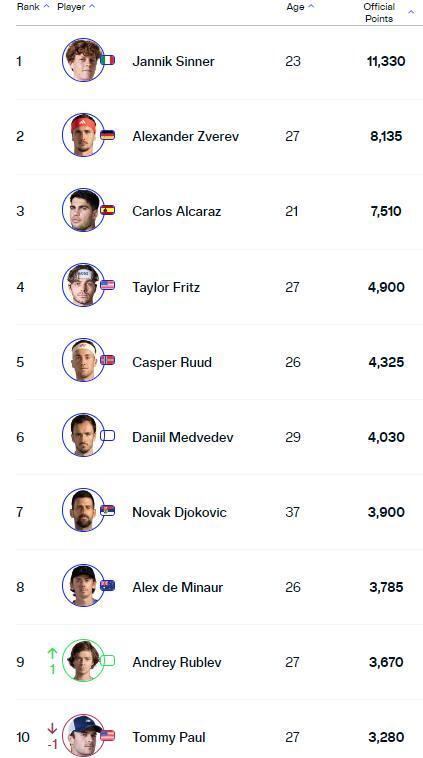The image size is (423, 758).
Task: Open Daniil Medvedev's player name link
Action: (183, 437)
